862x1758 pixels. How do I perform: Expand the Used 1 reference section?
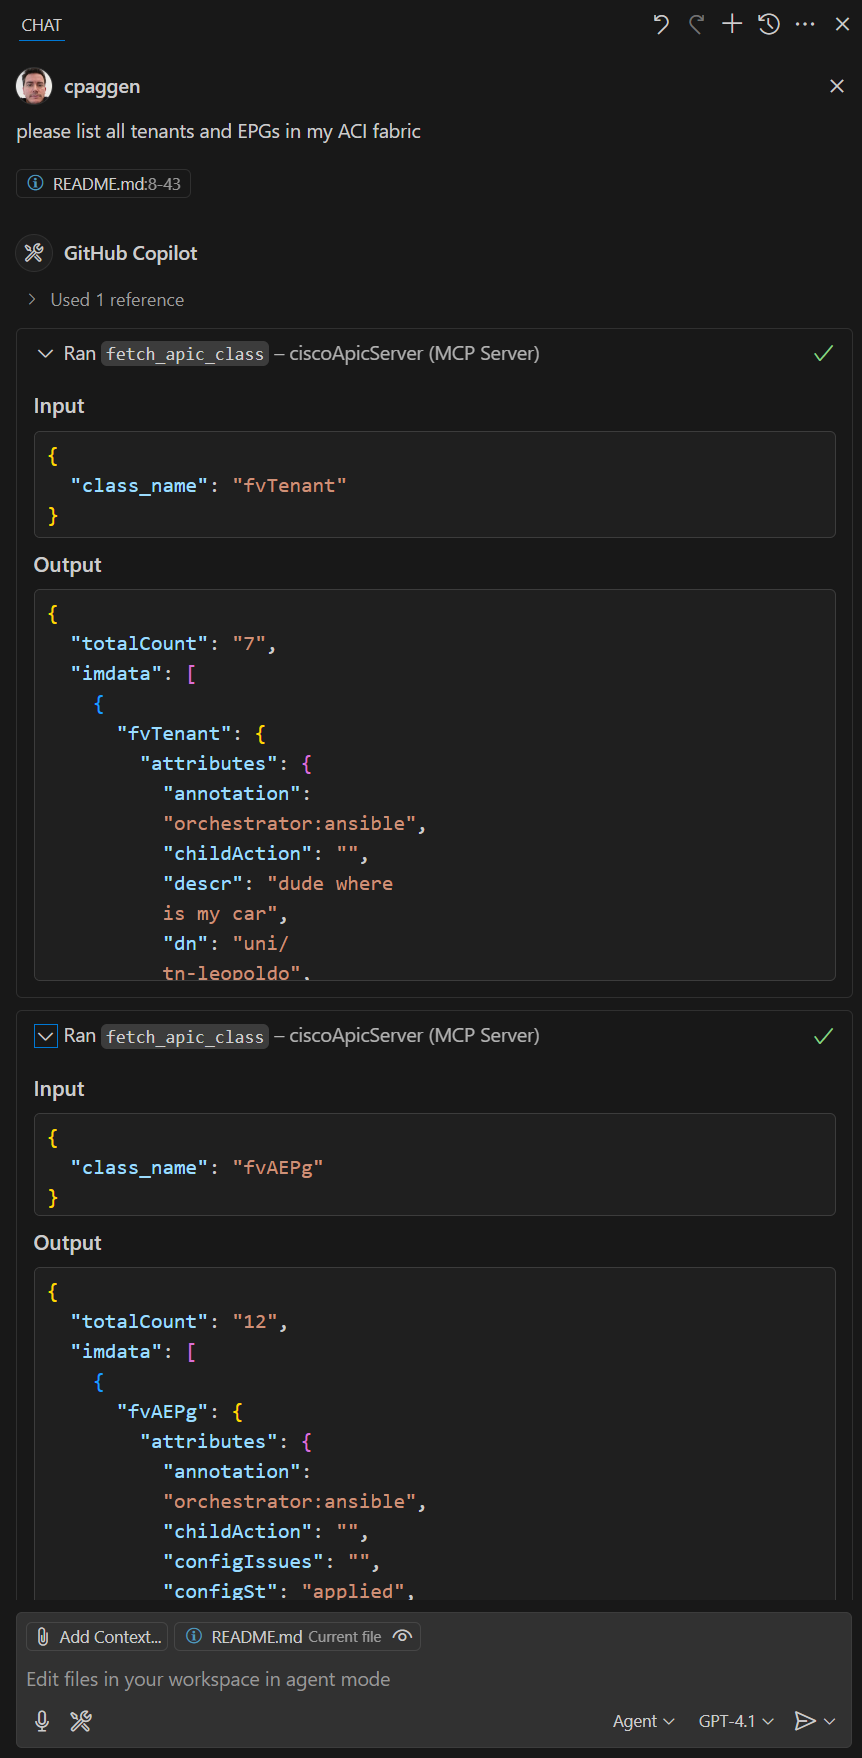pyautogui.click(x=105, y=300)
